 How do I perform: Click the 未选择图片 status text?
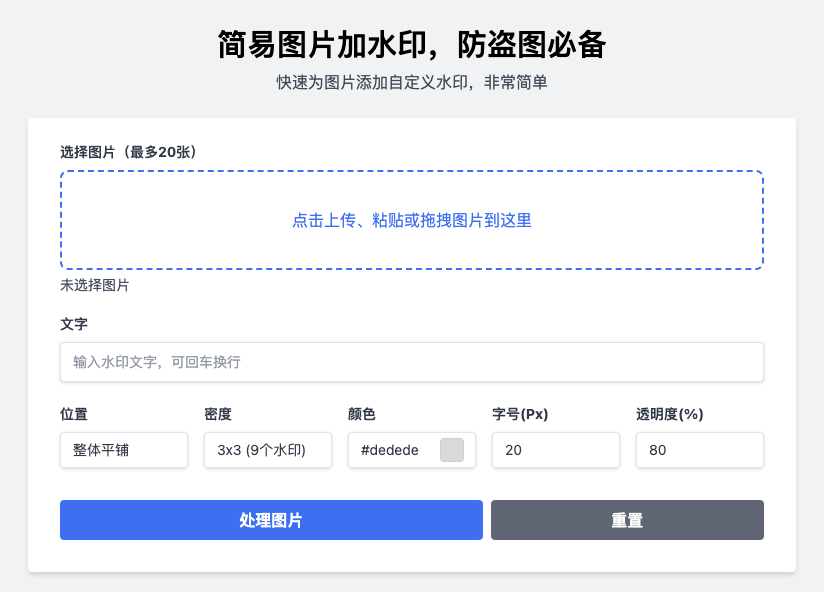tap(95, 285)
